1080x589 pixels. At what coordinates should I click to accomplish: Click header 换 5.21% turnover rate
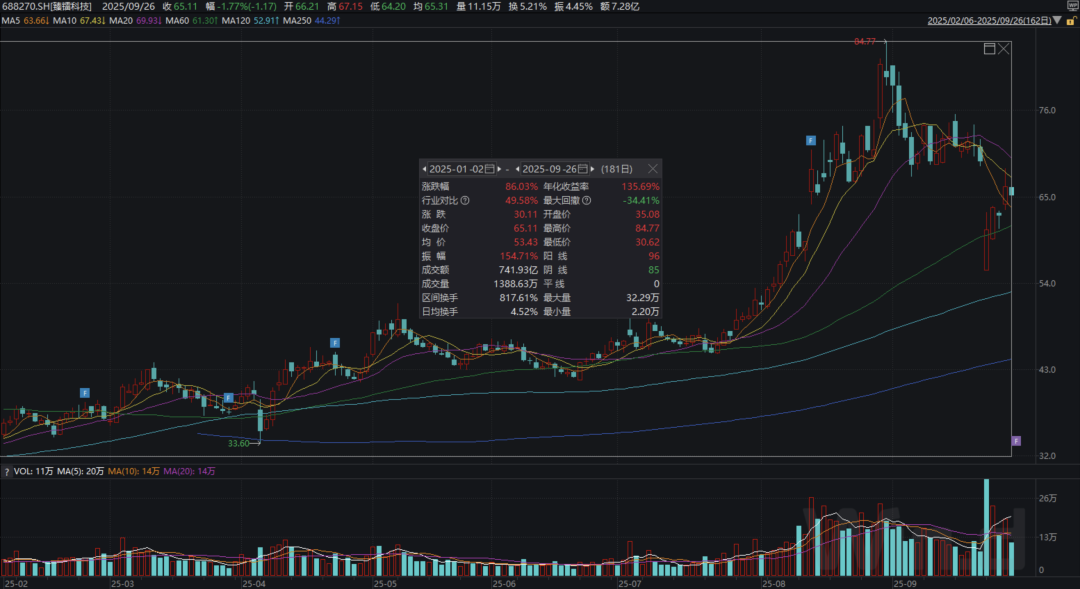click(x=528, y=6)
